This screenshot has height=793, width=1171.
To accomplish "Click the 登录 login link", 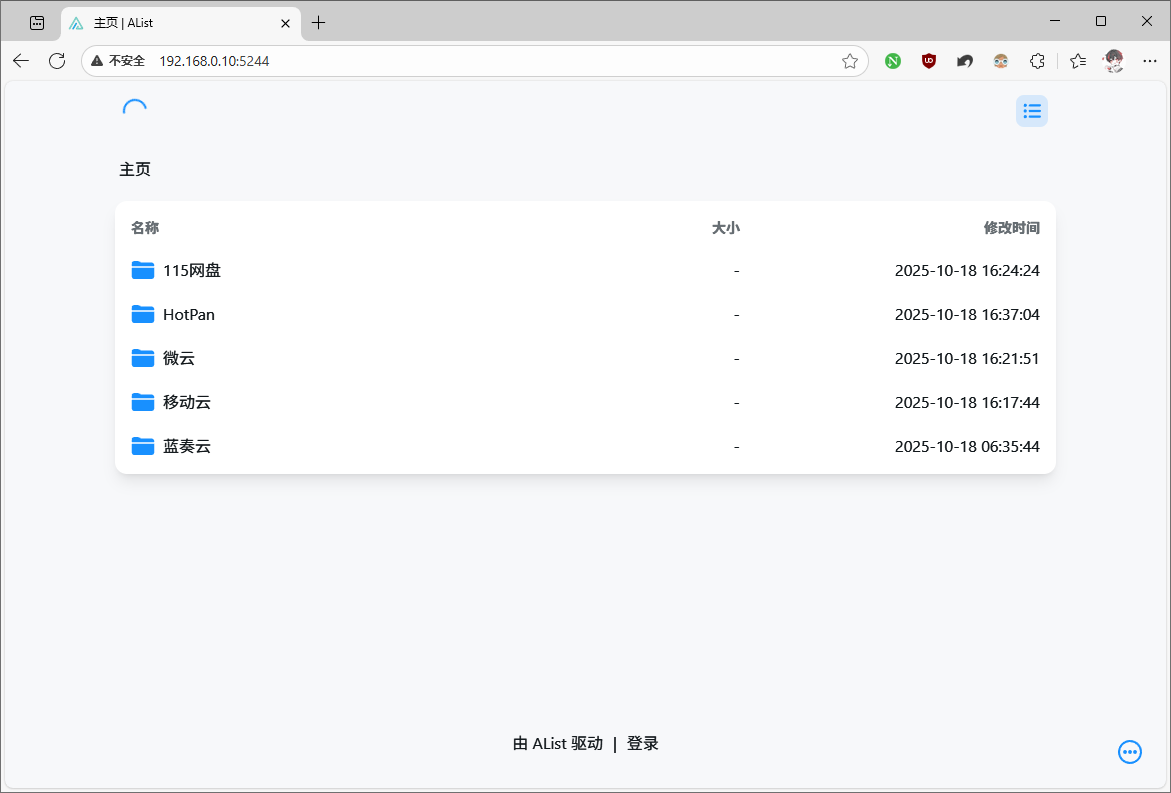I will [643, 743].
